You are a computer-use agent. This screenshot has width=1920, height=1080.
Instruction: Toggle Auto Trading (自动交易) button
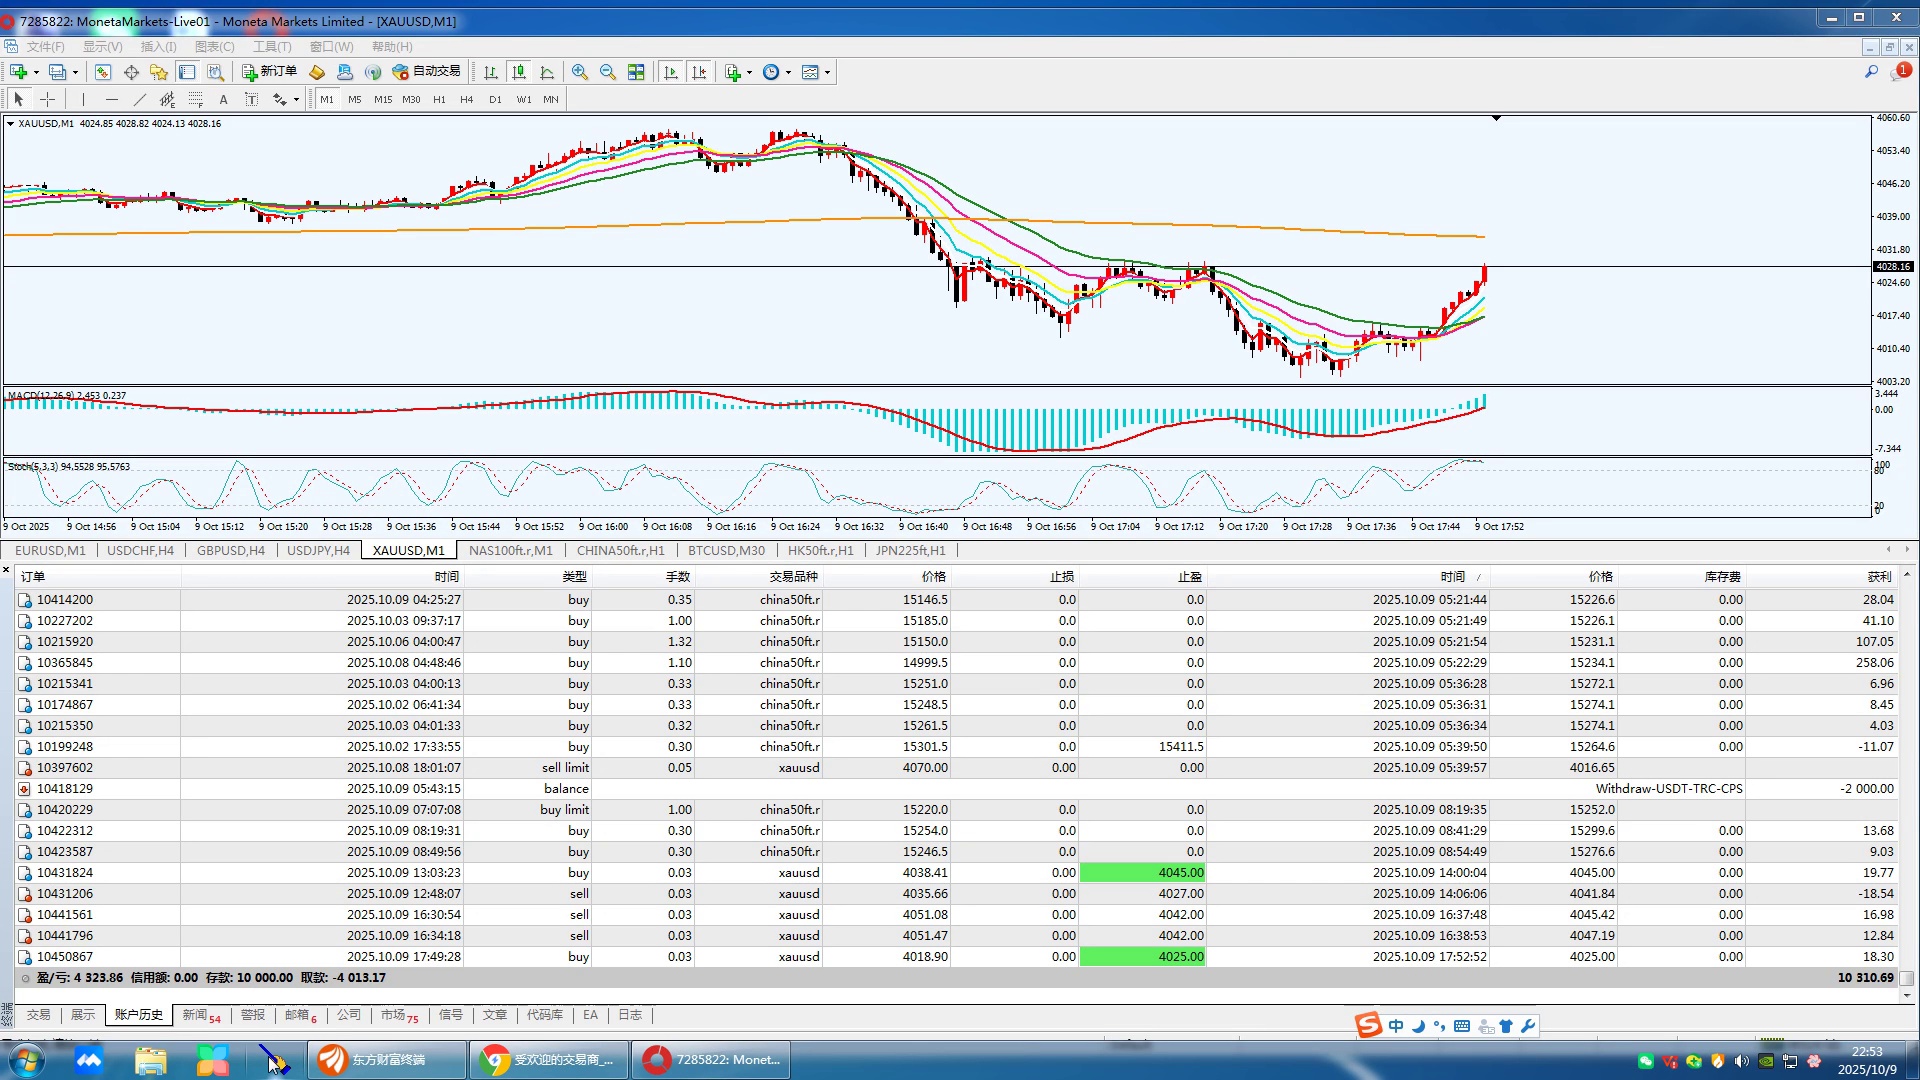click(x=427, y=72)
